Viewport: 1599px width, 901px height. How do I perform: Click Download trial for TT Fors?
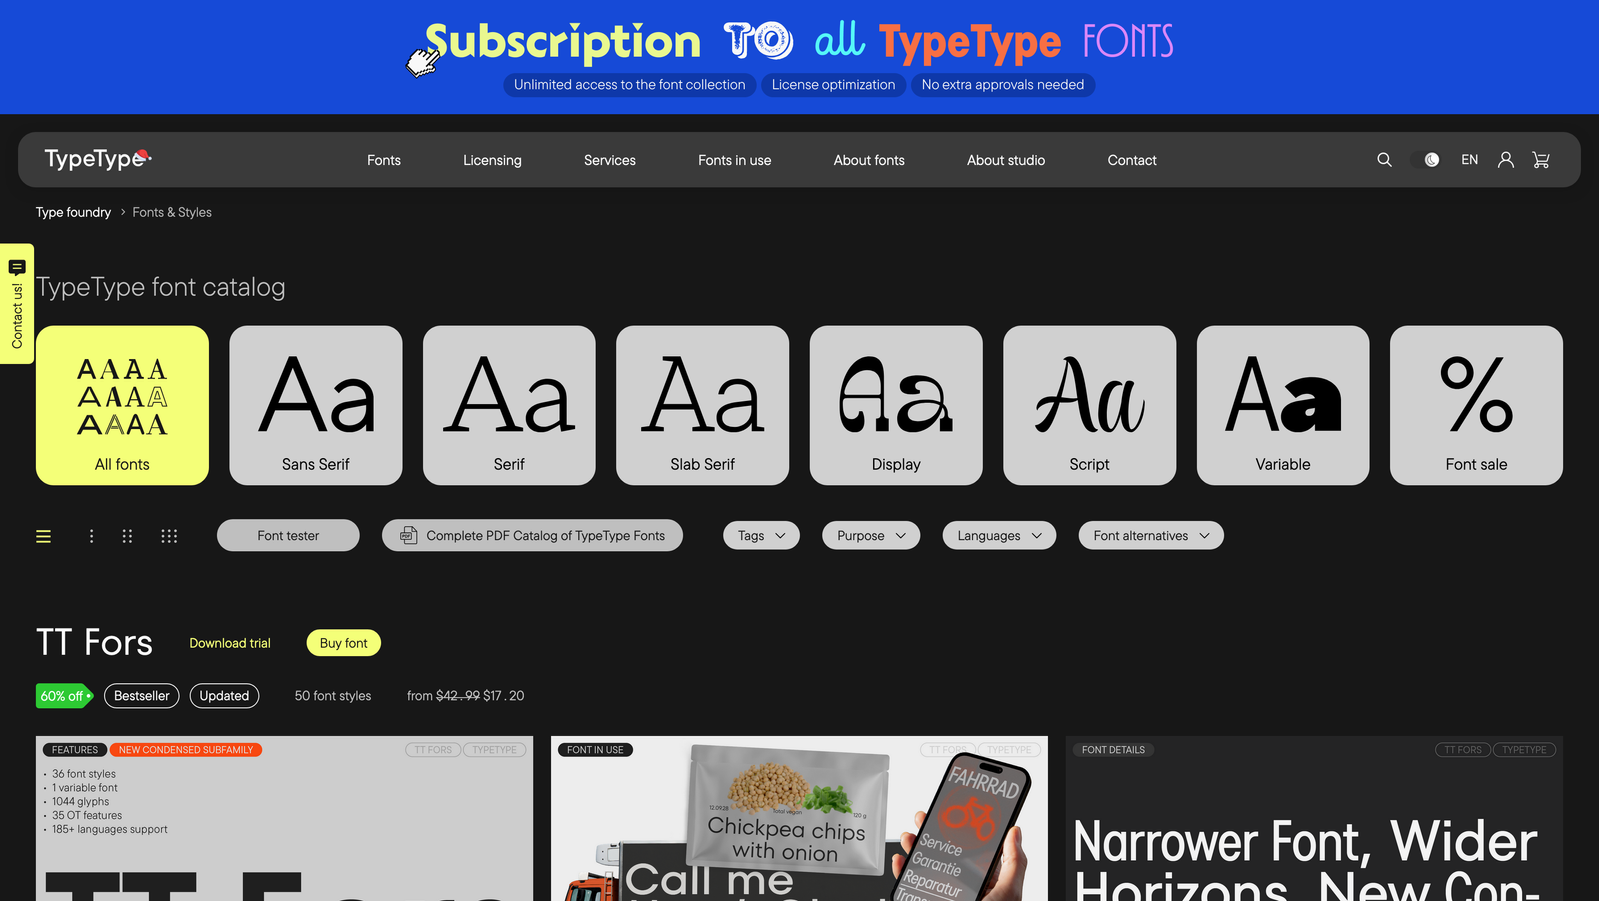(230, 643)
